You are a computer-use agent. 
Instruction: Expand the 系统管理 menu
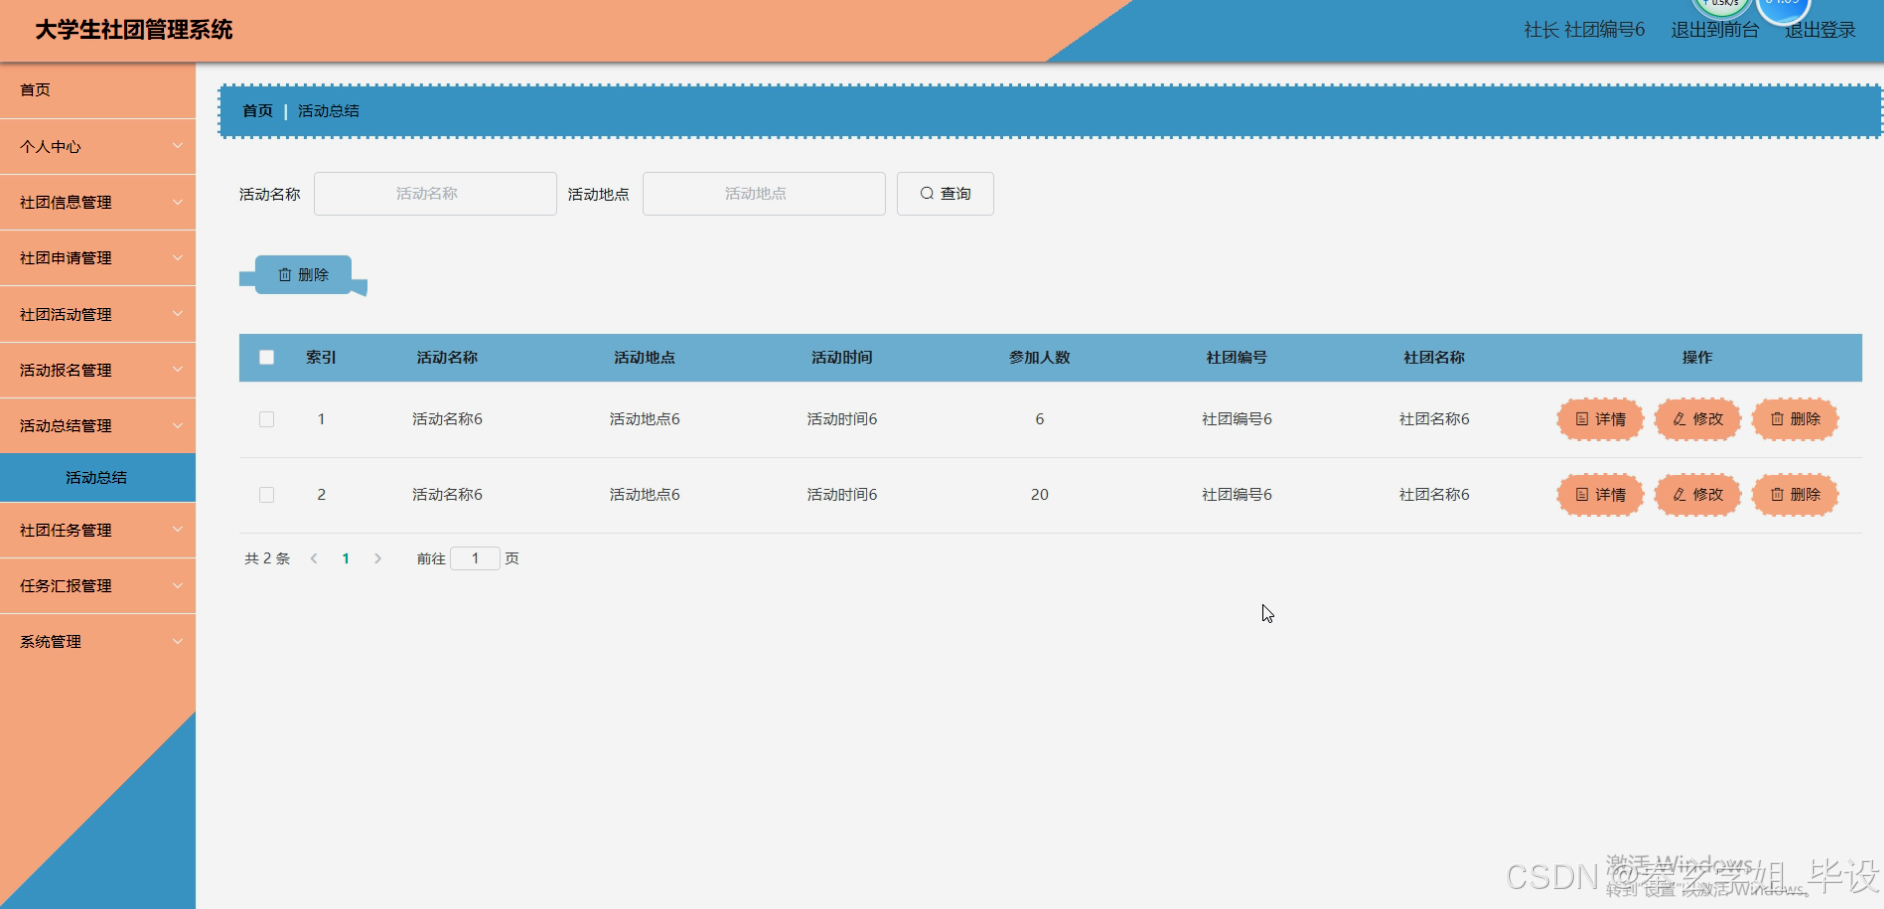pyautogui.click(x=98, y=642)
